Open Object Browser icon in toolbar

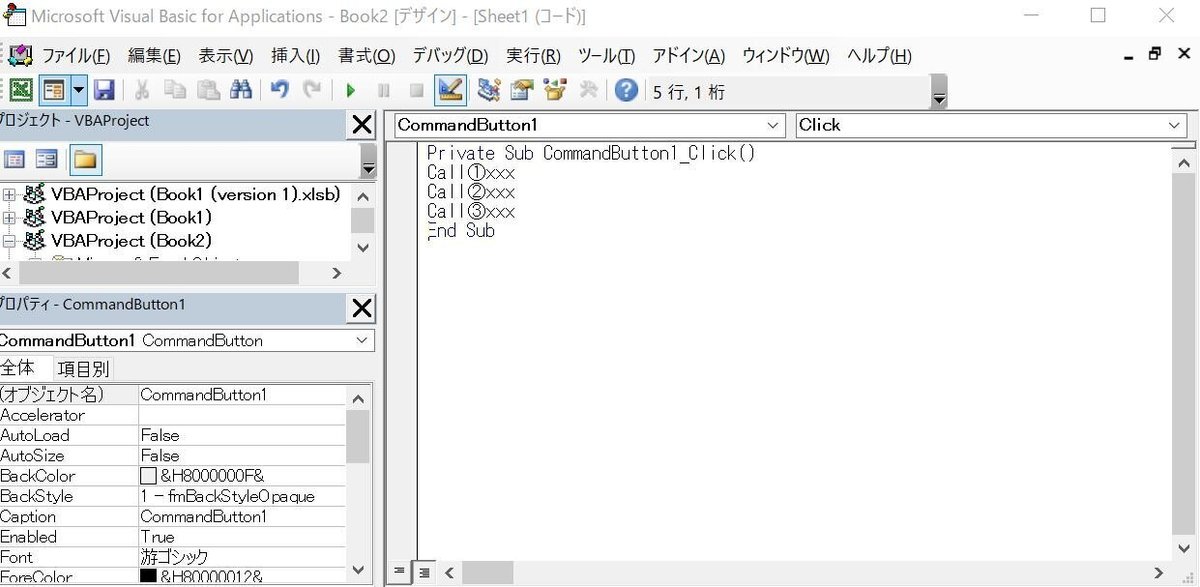pyautogui.click(x=555, y=91)
